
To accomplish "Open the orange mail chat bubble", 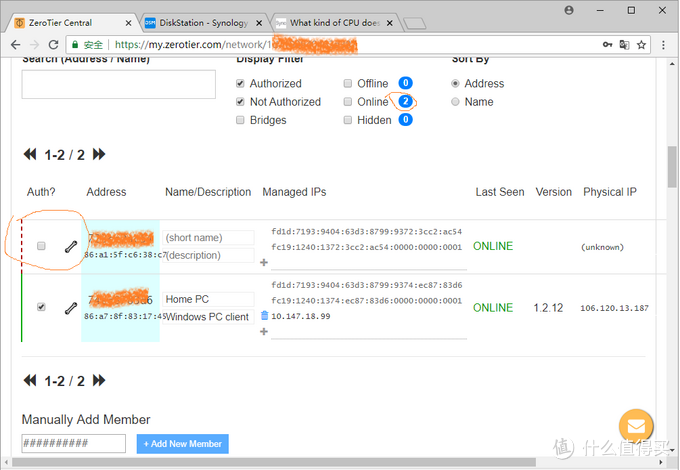I will pos(636,426).
